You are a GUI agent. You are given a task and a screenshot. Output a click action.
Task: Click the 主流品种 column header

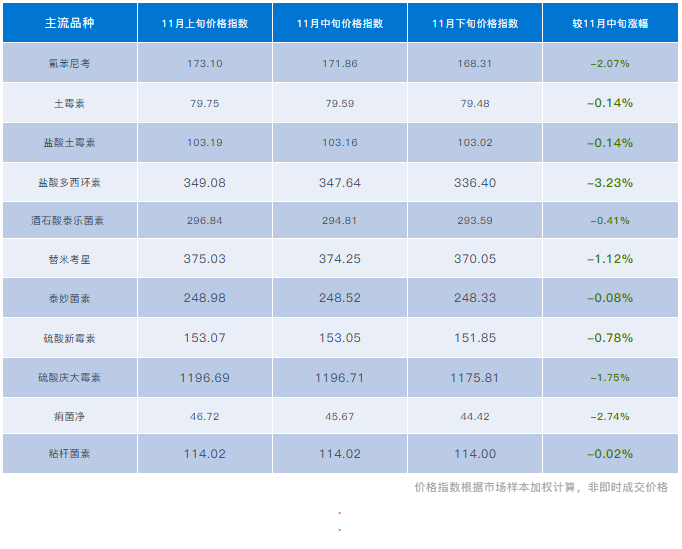tap(69, 23)
